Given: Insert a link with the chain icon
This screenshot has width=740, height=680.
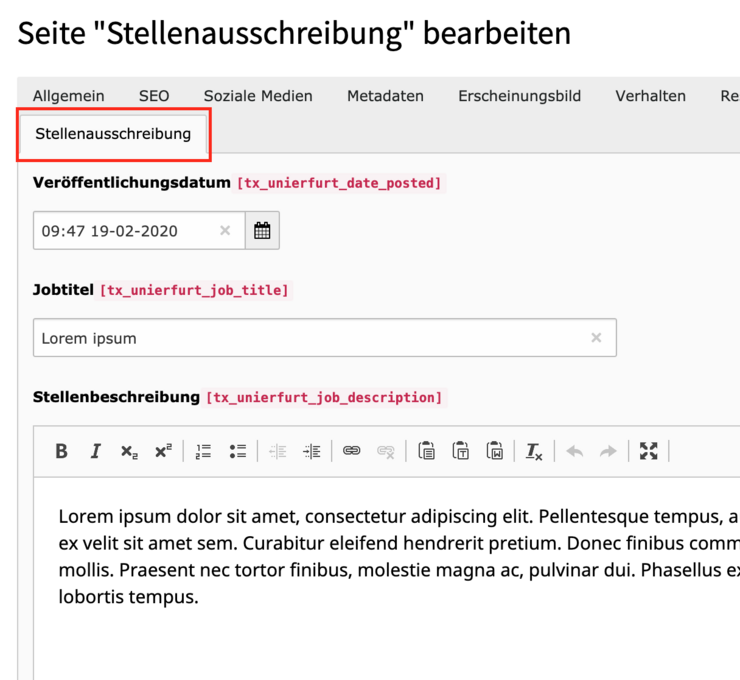Looking at the screenshot, I should [x=351, y=451].
